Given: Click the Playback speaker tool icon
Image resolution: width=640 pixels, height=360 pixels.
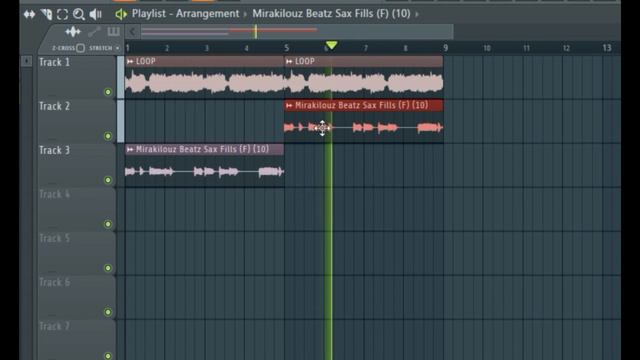Looking at the screenshot, I should 96,14.
